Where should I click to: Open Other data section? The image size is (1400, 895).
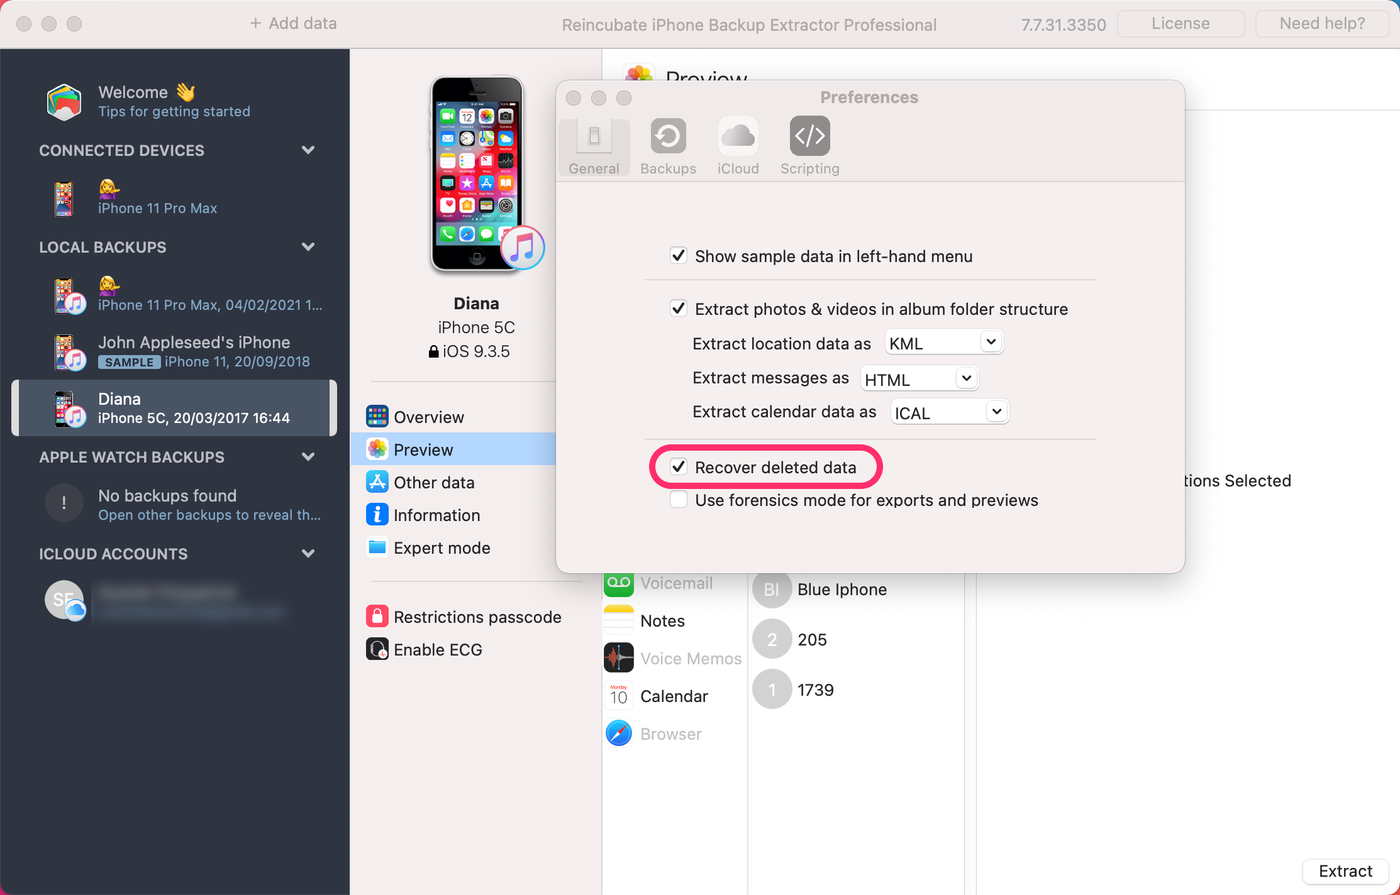click(434, 483)
